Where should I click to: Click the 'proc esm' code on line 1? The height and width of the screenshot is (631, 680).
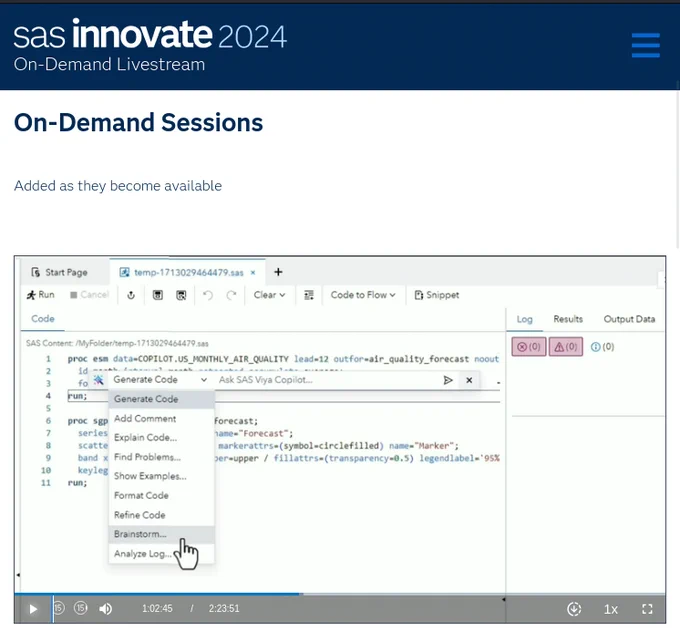[x=88, y=359]
